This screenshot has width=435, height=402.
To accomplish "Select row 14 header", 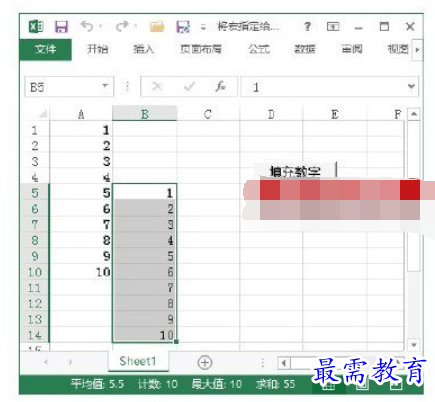I will pos(35,335).
